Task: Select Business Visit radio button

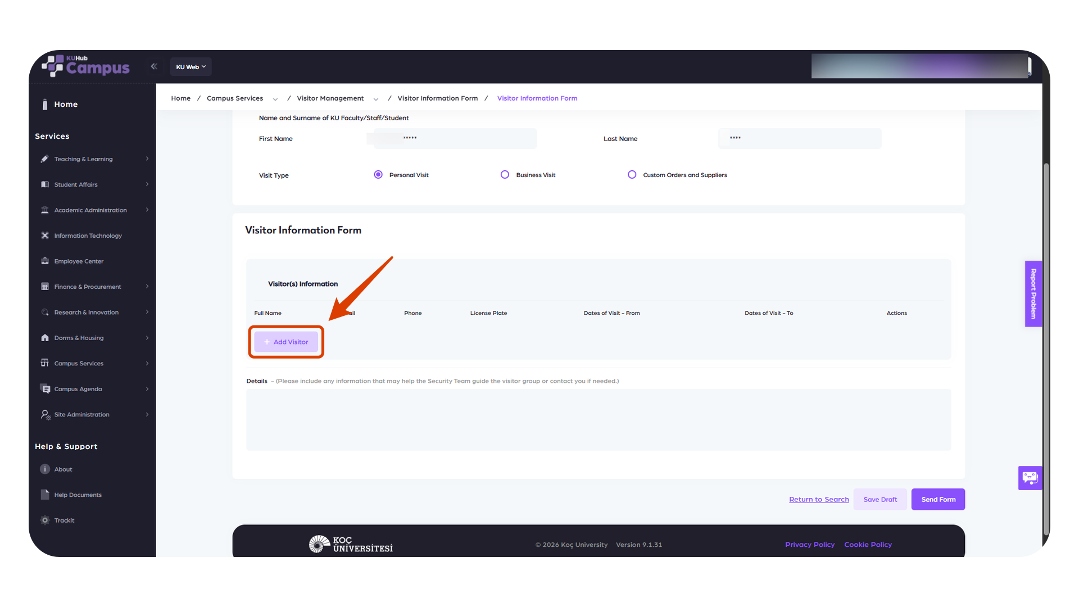Action: (x=504, y=175)
